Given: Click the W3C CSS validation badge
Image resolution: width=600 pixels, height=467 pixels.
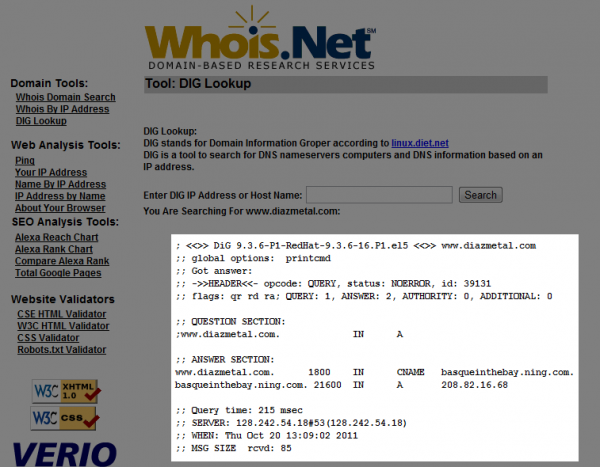Looking at the screenshot, I should click(65, 418).
